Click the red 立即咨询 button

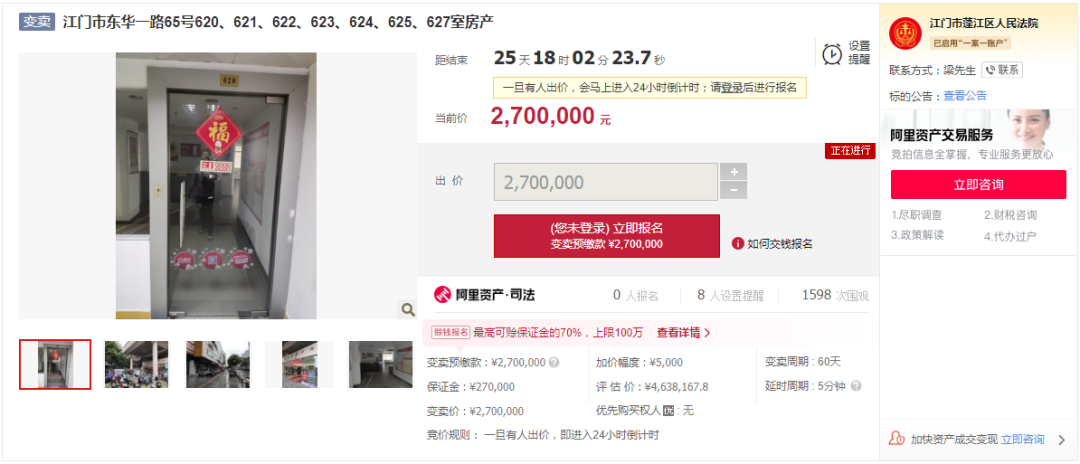coord(978,184)
